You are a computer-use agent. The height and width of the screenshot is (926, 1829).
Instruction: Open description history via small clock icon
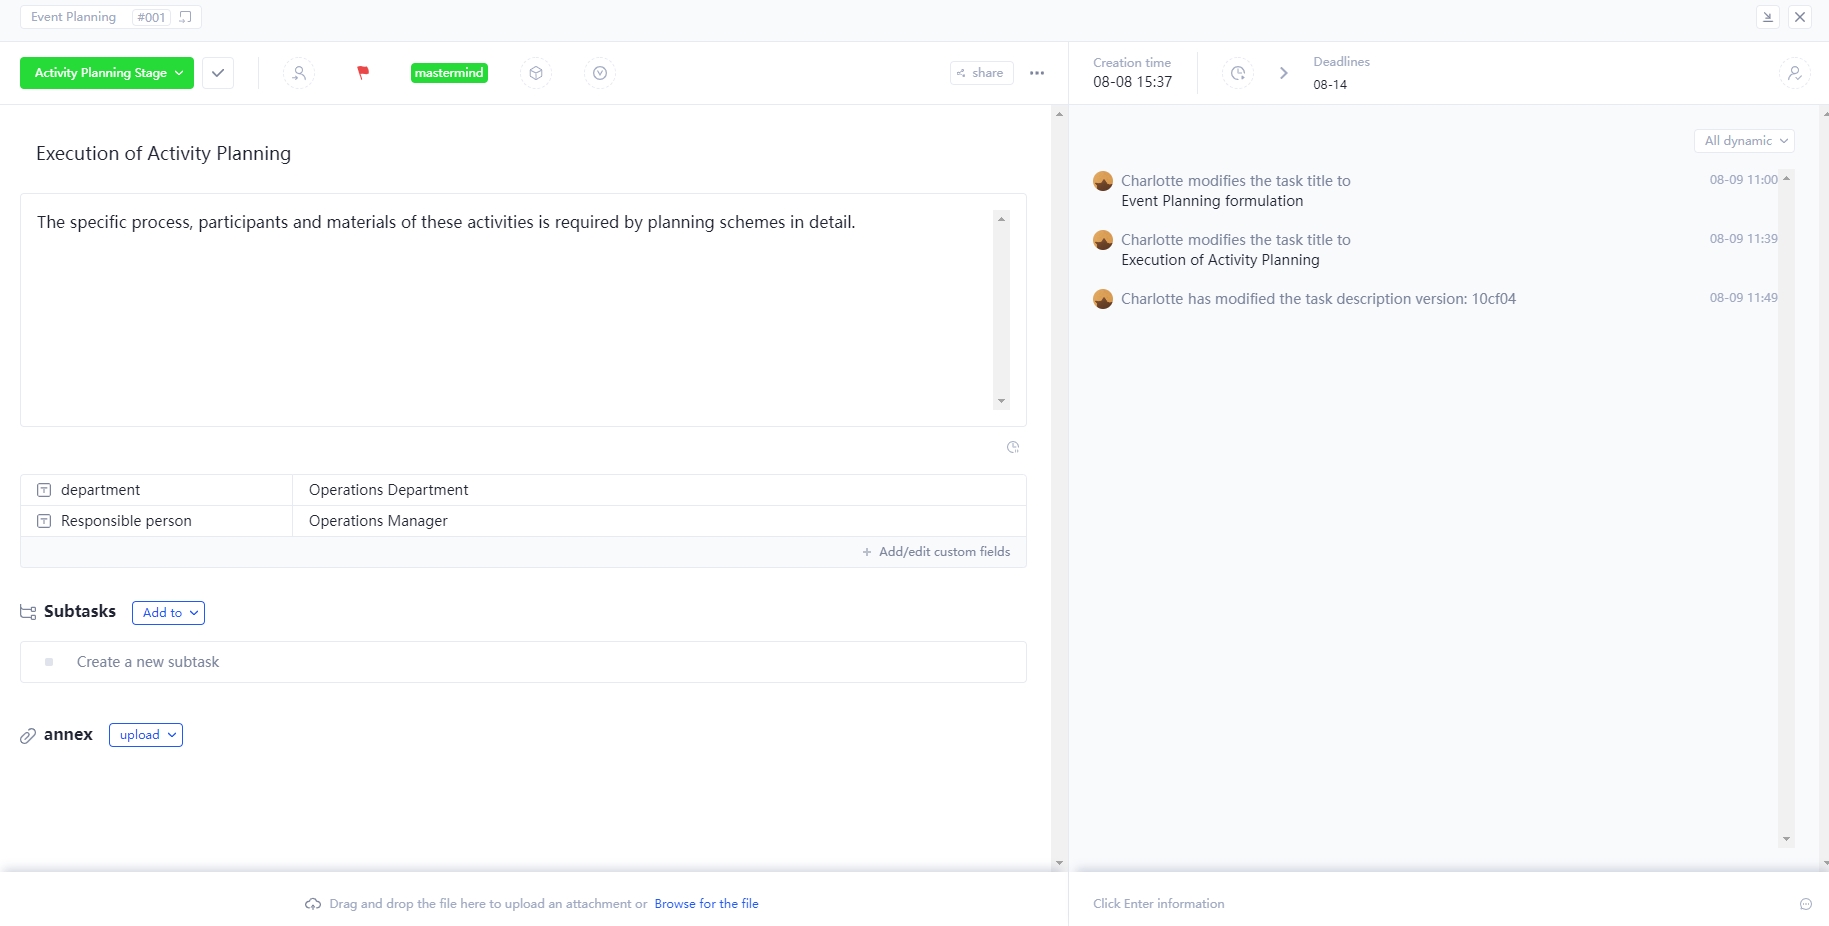tap(1012, 447)
